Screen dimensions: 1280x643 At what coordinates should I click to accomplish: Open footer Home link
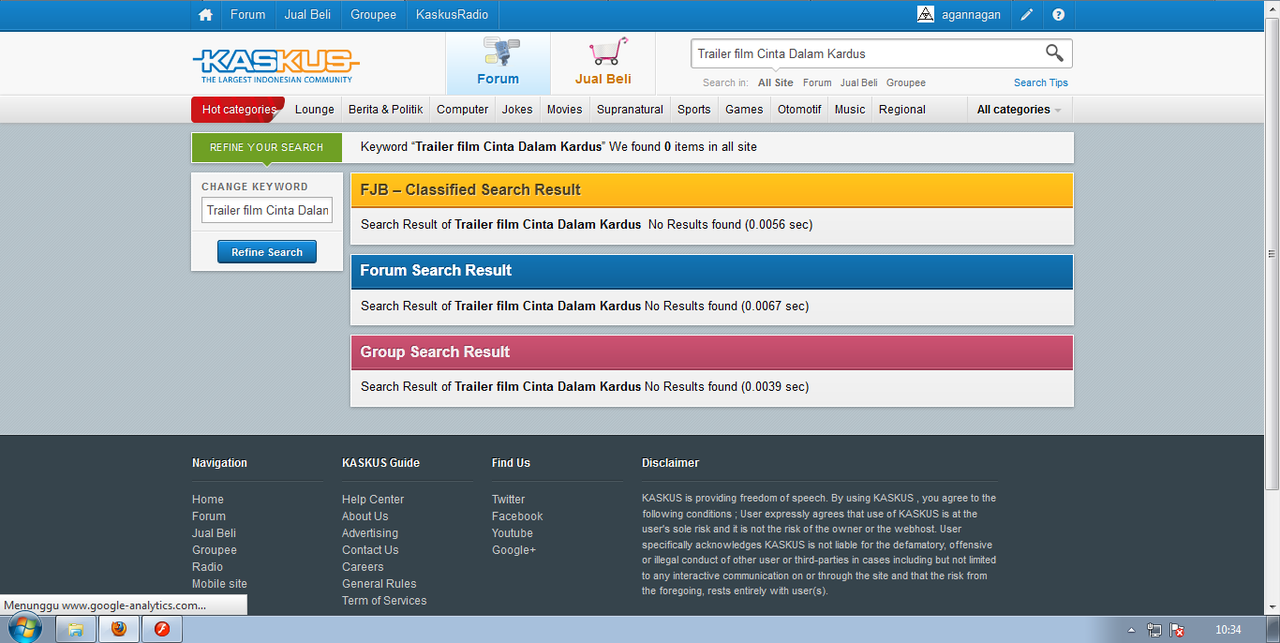(208, 500)
